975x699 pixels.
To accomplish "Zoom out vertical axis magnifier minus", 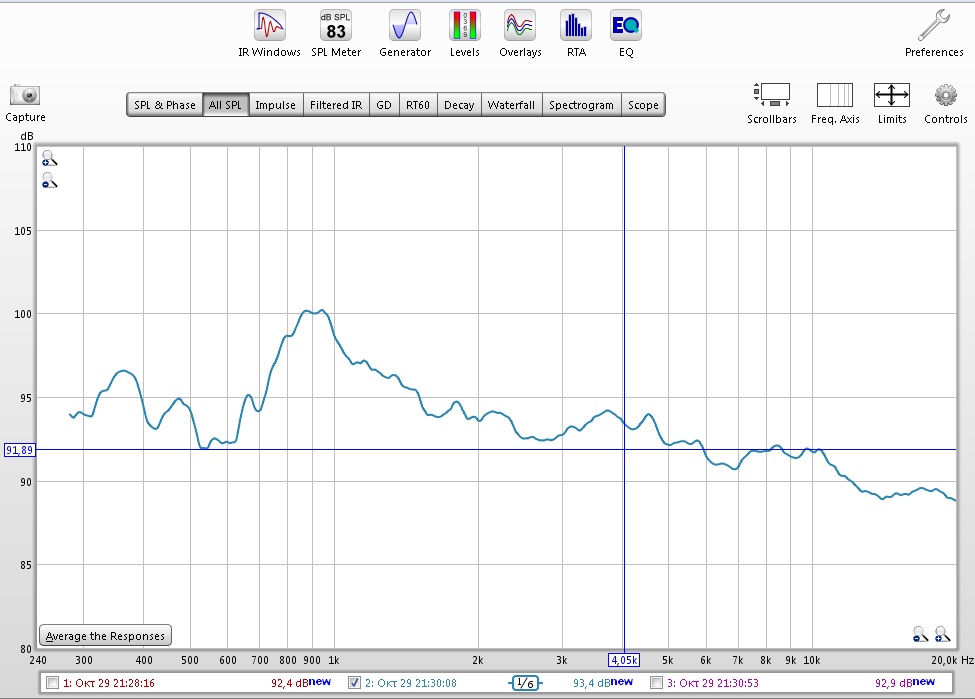I will point(49,180).
